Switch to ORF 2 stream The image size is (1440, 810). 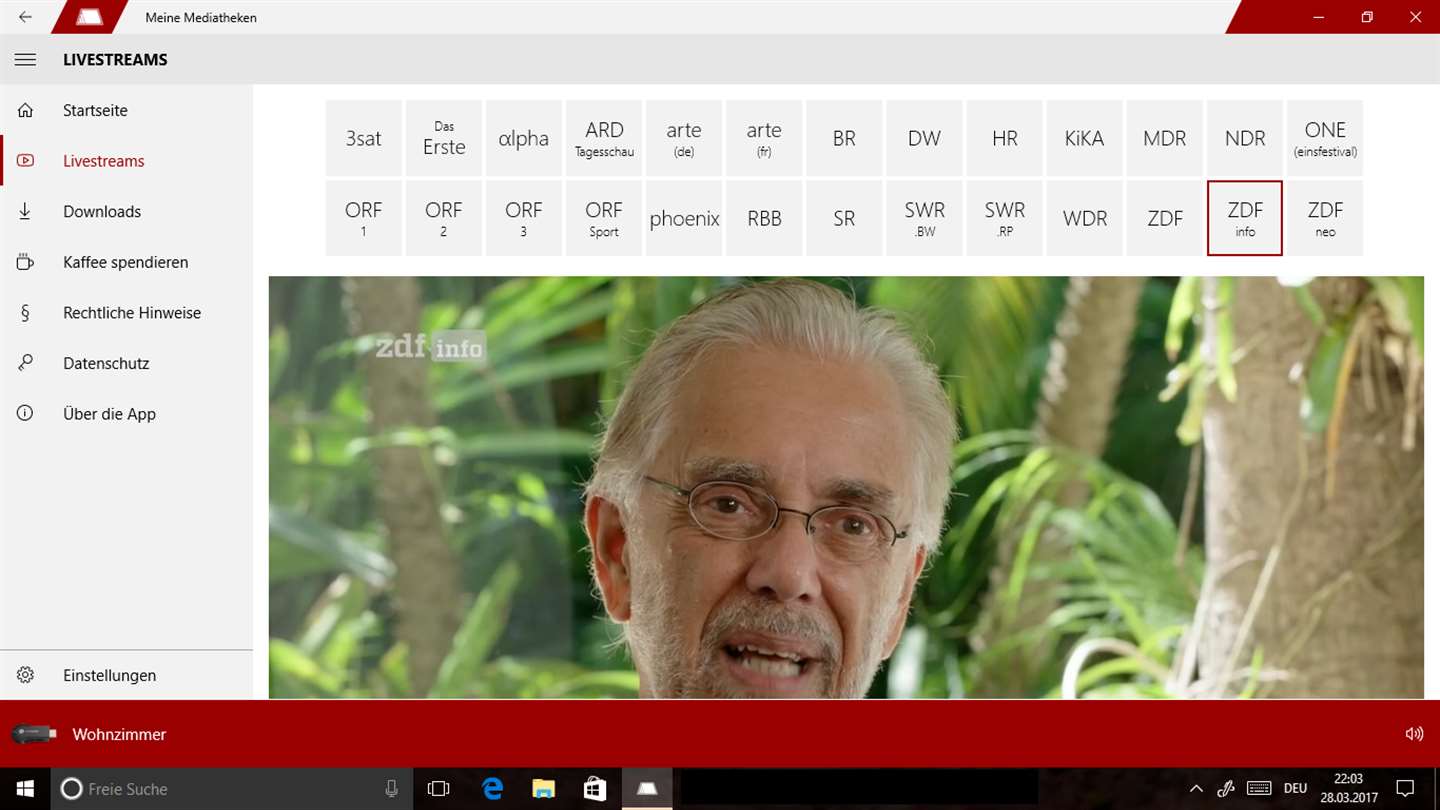pyautogui.click(x=444, y=218)
